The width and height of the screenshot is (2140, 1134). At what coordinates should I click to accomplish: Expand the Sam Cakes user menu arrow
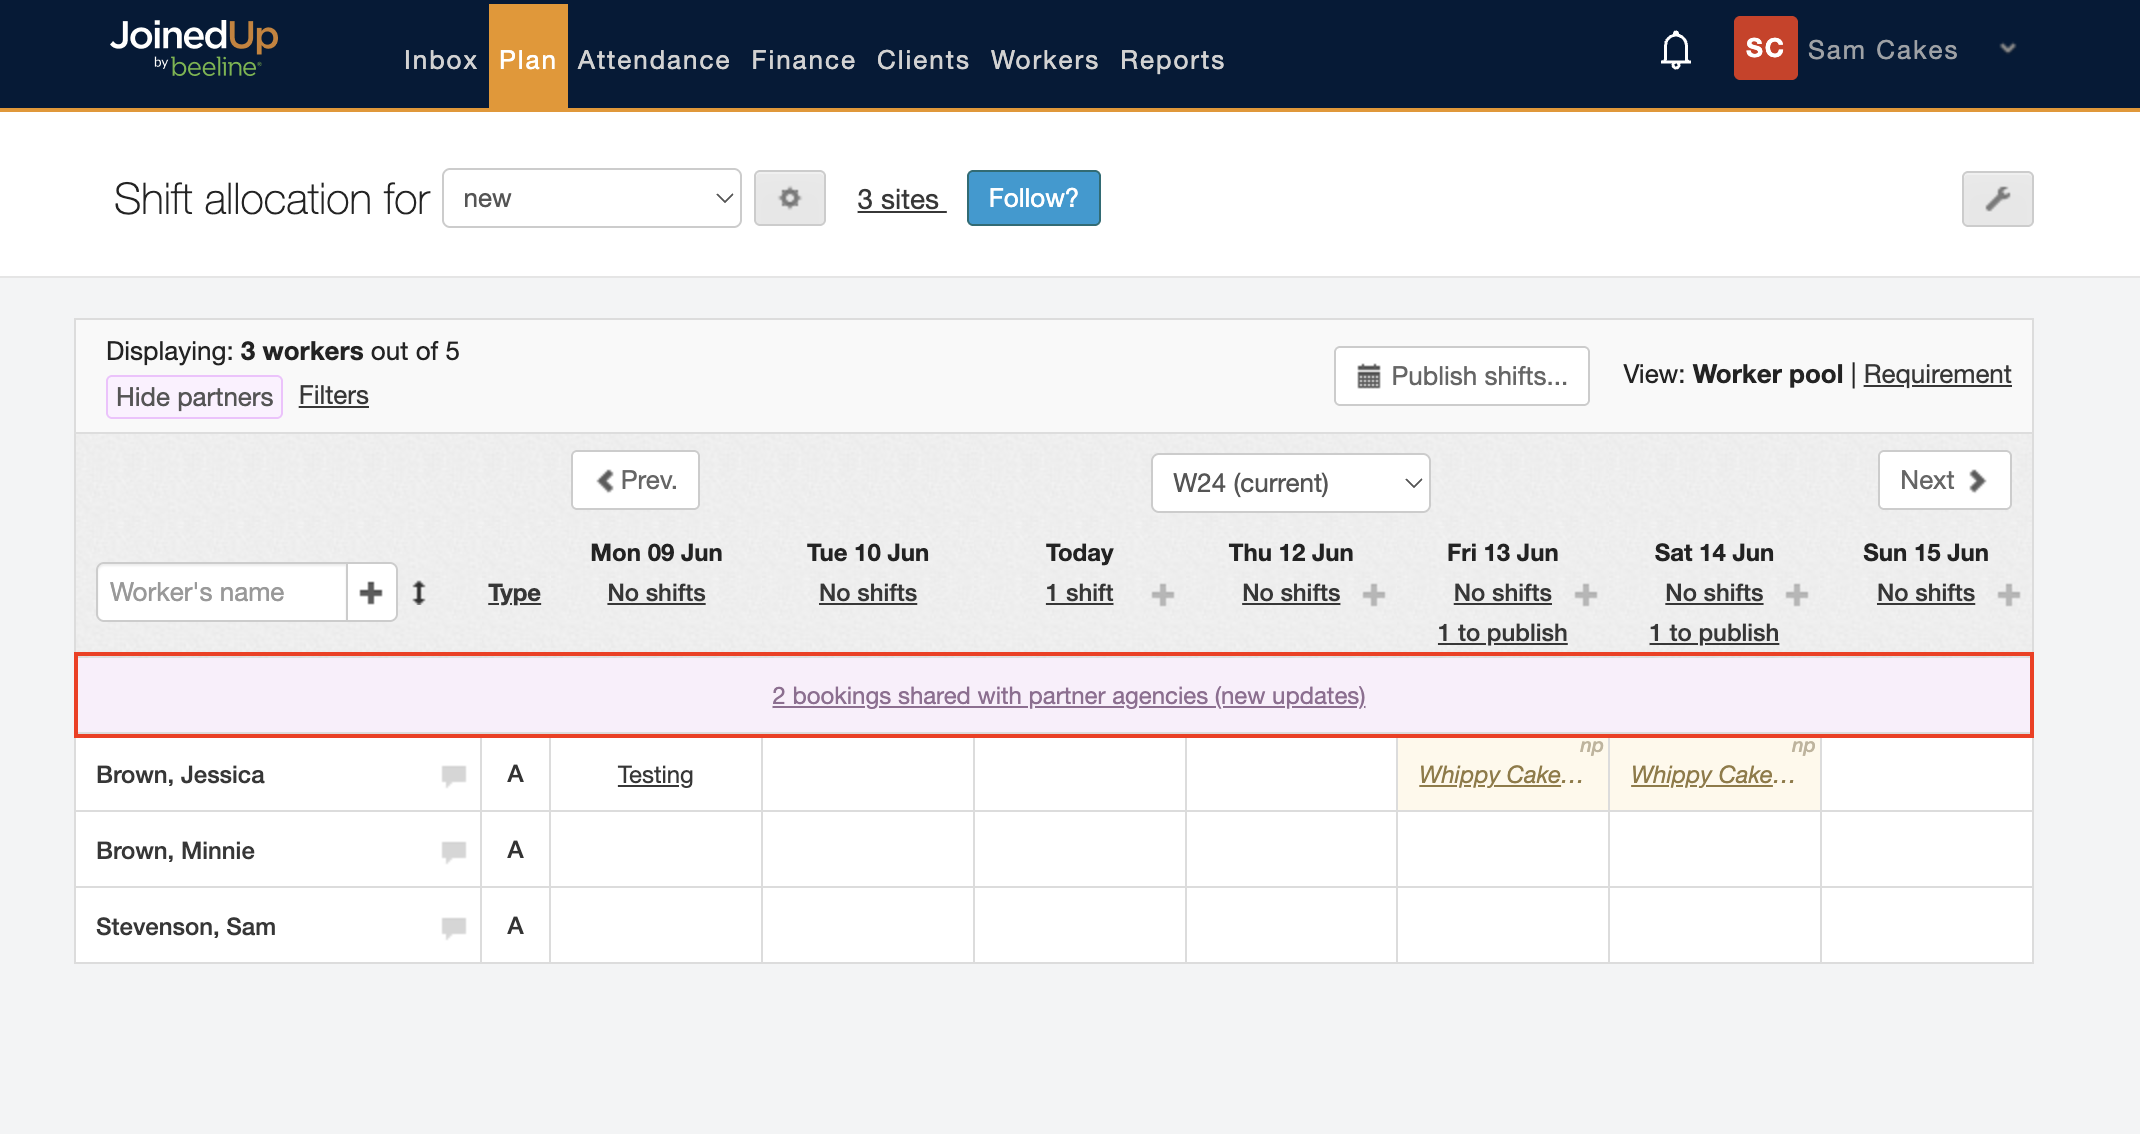click(2007, 49)
